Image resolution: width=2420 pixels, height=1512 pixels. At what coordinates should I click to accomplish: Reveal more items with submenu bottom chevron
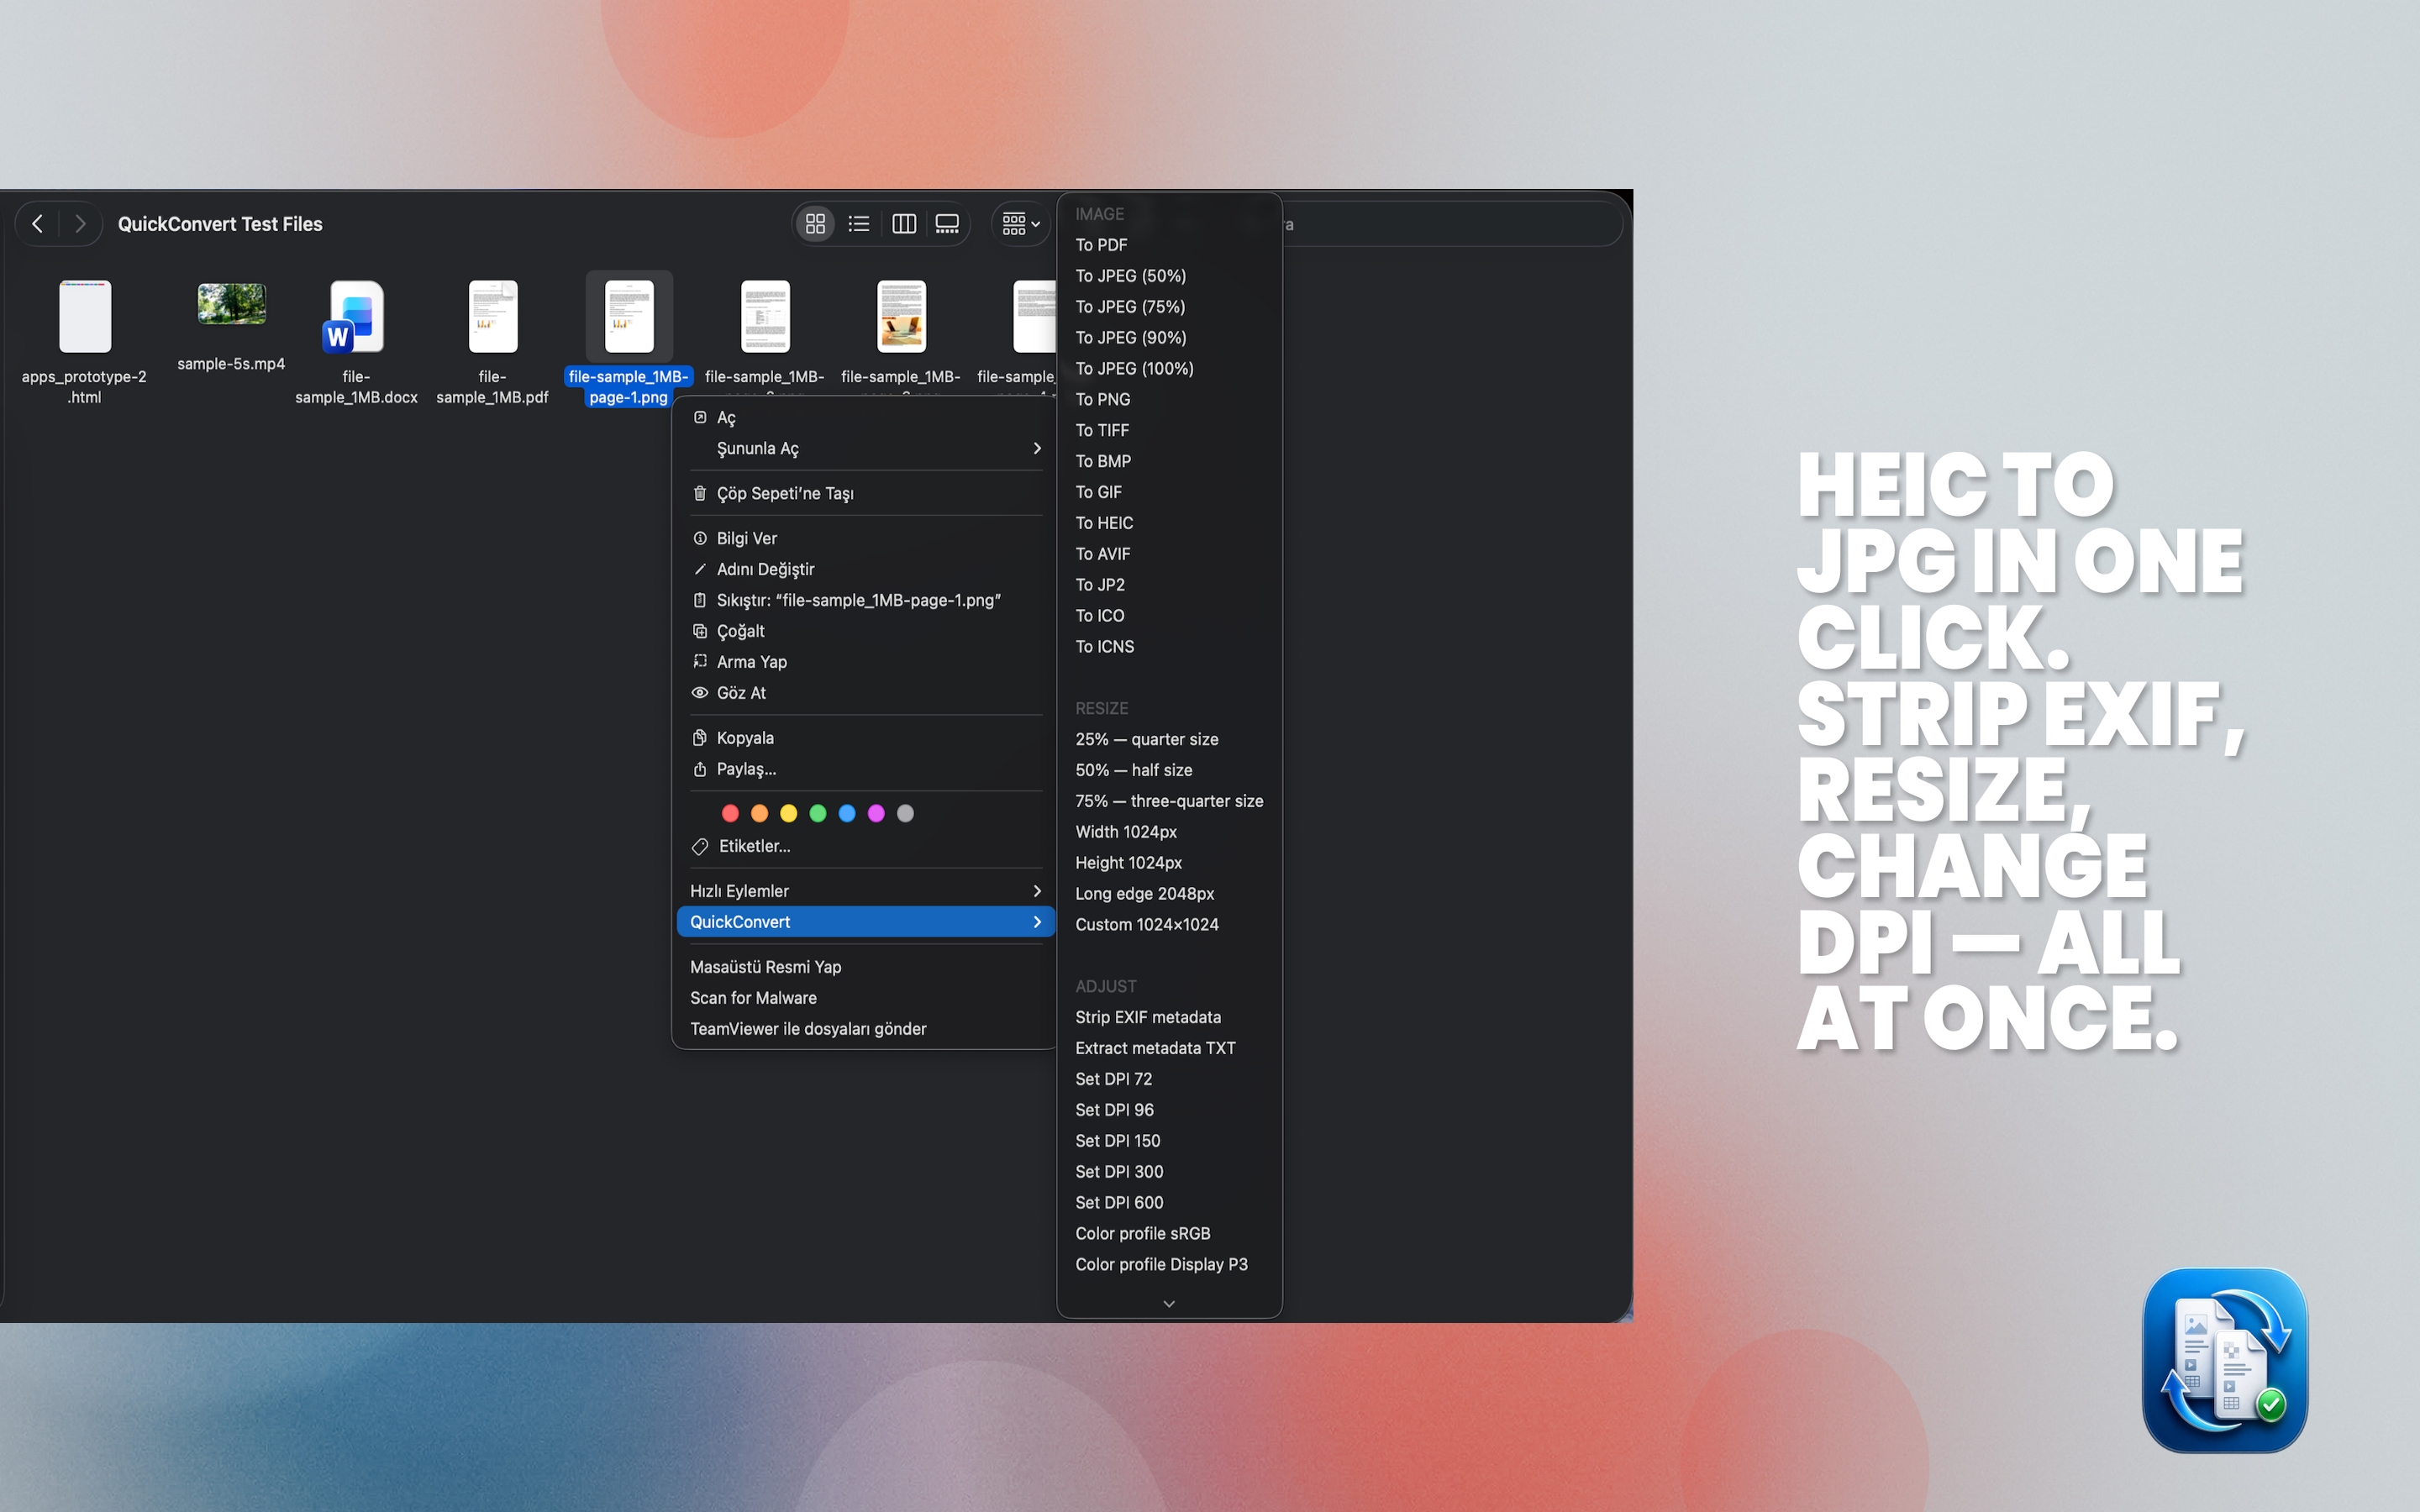point(1169,1304)
